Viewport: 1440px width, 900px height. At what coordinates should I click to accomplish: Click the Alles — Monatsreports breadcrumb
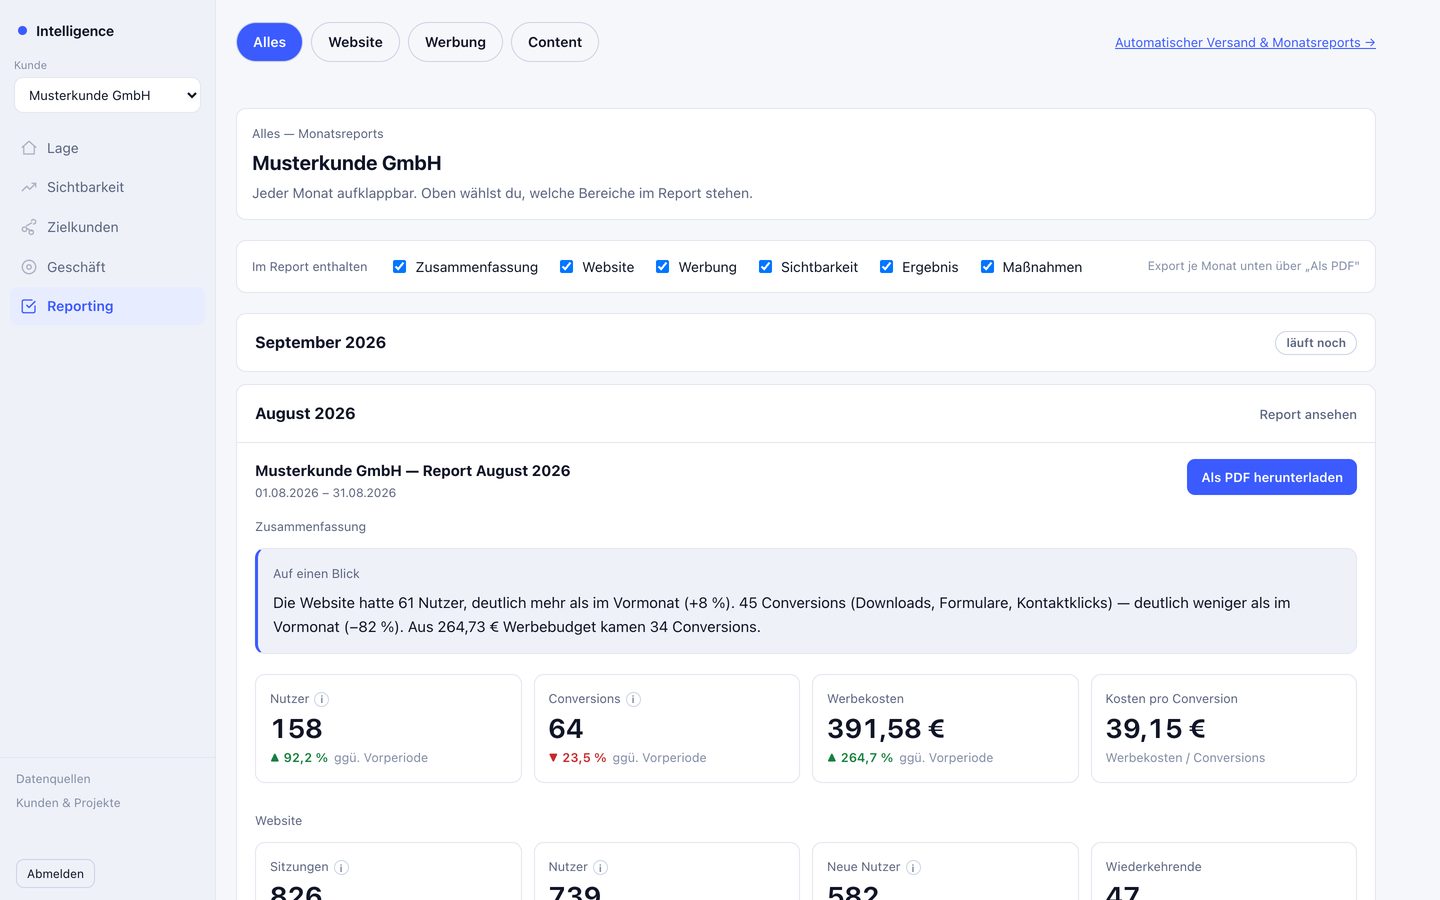[318, 134]
